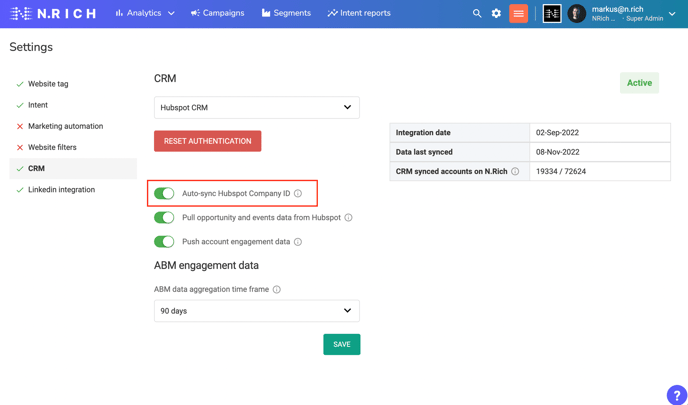Open the 90 days time frame dropdown
688x405 pixels.
[257, 311]
